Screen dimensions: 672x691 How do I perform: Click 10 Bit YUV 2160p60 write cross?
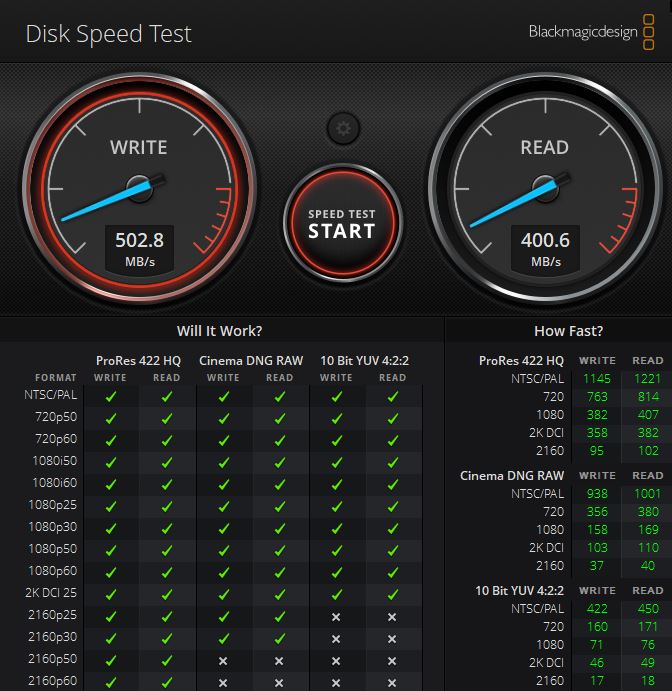tap(336, 683)
